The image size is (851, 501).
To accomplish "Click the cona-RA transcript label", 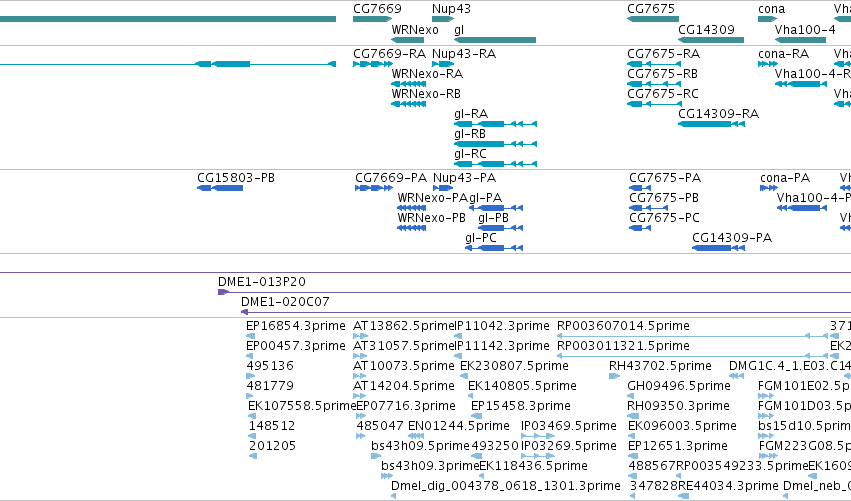I will point(783,54).
